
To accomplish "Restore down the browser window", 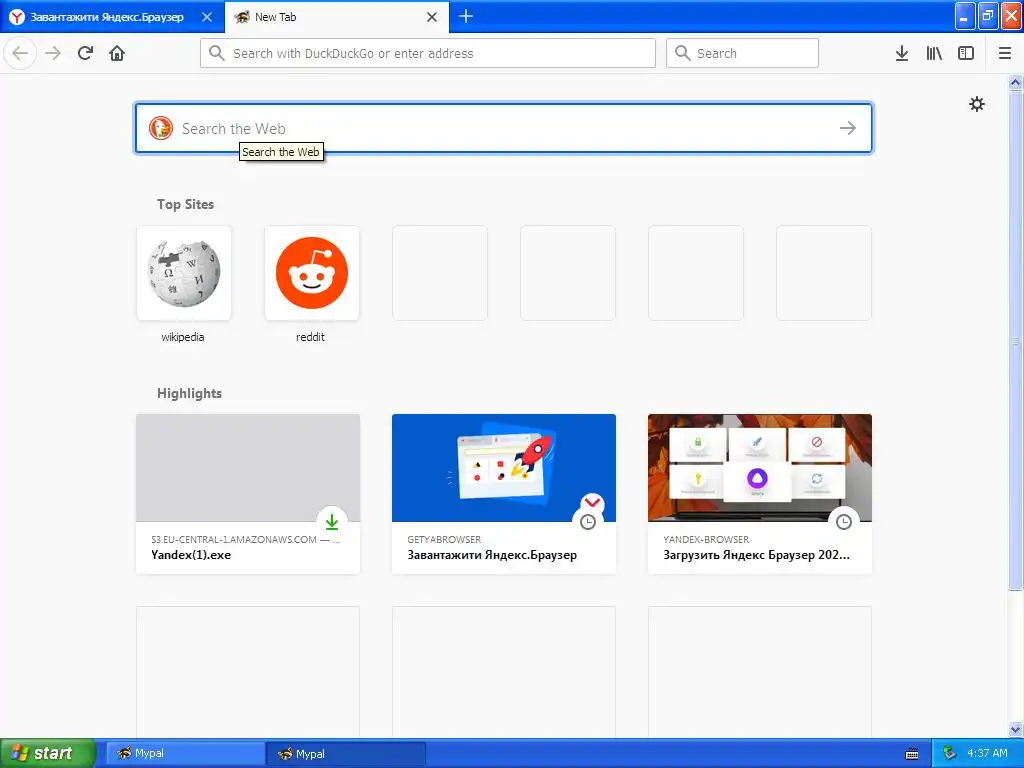I will coord(988,16).
